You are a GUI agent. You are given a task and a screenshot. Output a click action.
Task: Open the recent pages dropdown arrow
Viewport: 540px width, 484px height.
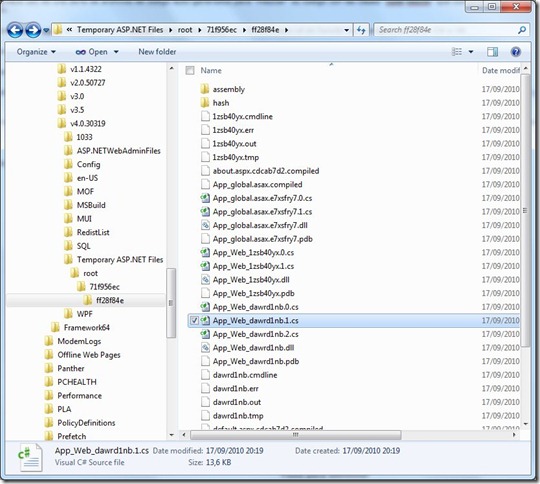46,31
